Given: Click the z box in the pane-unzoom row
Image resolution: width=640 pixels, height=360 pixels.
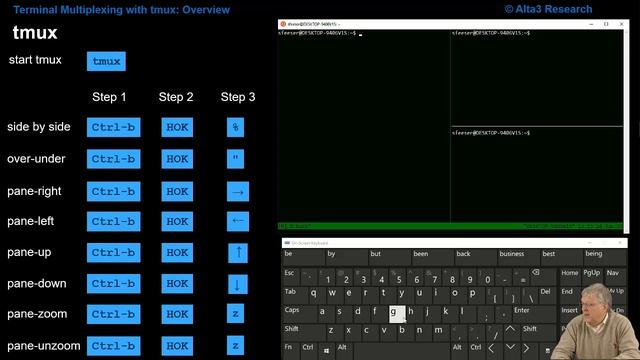Looking at the screenshot, I should pyautogui.click(x=236, y=346).
